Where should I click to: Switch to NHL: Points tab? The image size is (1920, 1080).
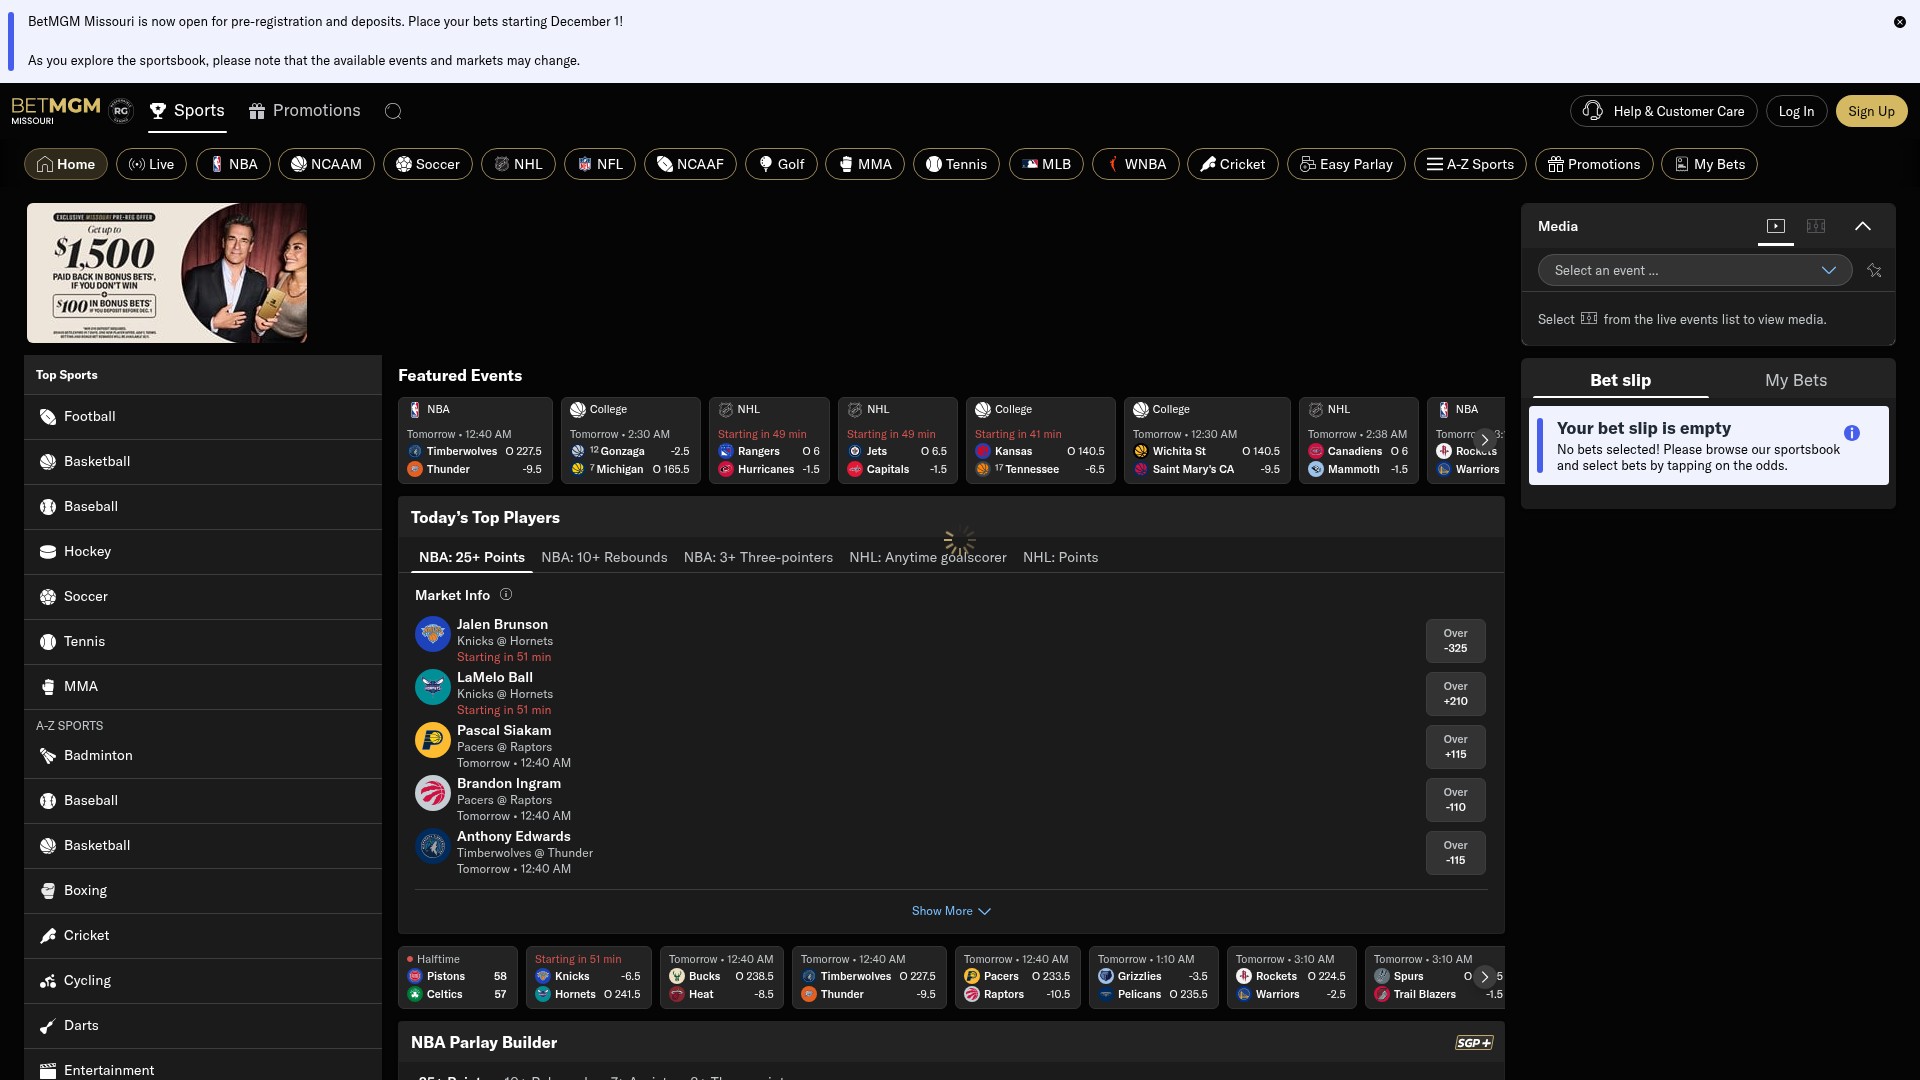(1060, 558)
